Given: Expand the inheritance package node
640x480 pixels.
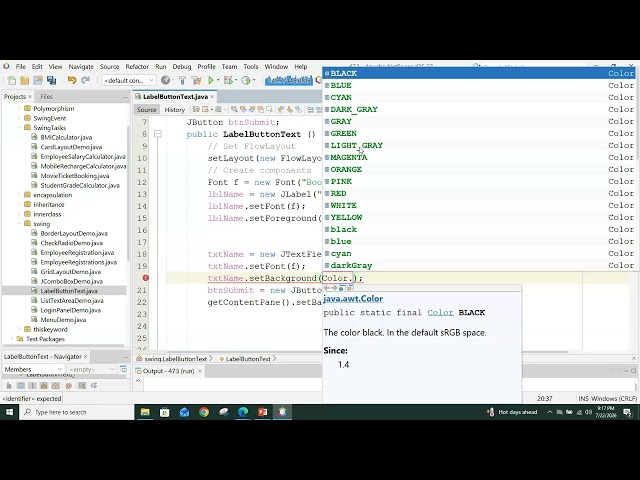Looking at the screenshot, I should (19, 204).
